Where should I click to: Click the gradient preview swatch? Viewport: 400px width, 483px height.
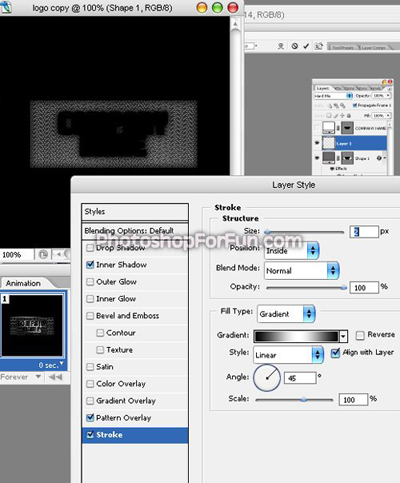tap(297, 336)
